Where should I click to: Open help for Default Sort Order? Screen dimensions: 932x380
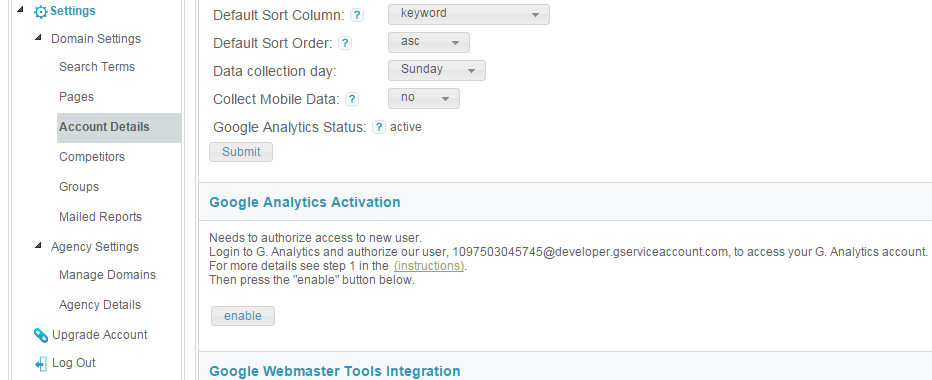[345, 43]
